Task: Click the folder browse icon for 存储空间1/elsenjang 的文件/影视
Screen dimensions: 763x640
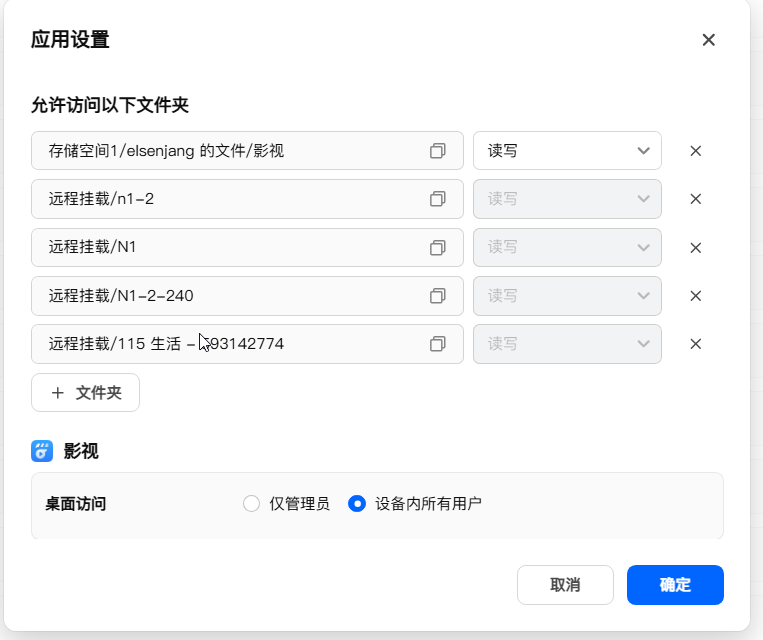Action: pos(437,151)
